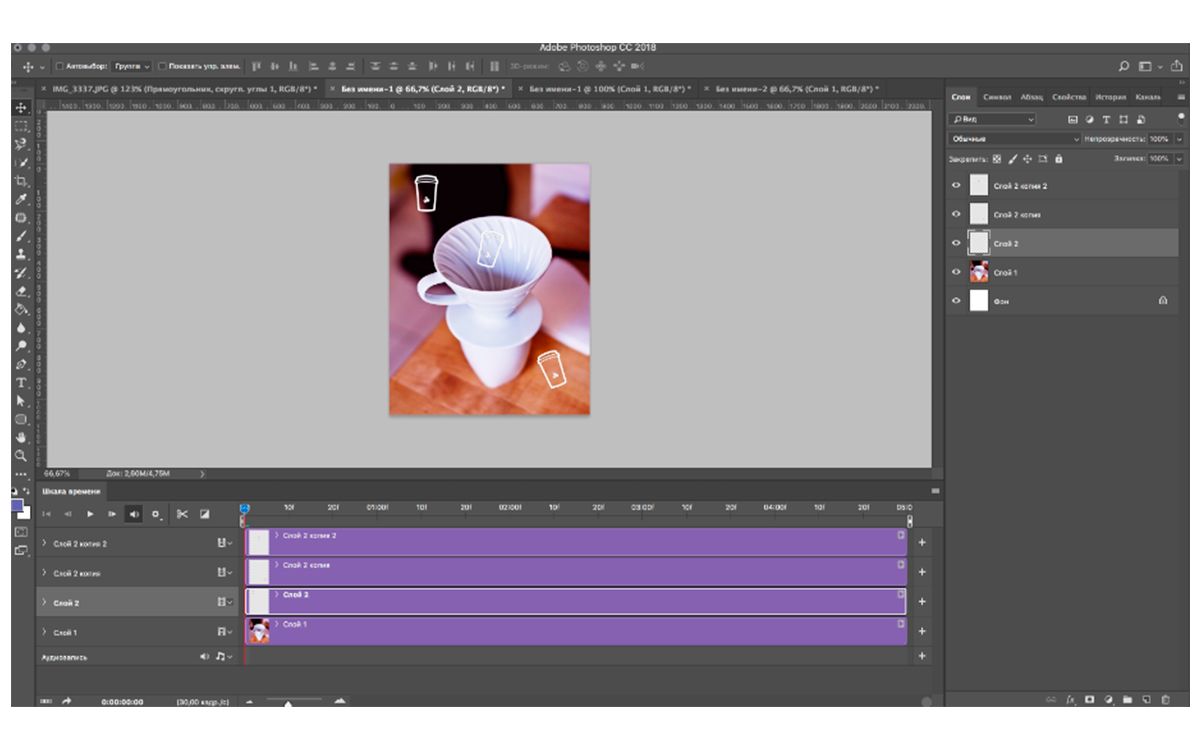The image size is (1200, 750).
Task: Click the lock all padlock icon
Action: (x=1059, y=159)
